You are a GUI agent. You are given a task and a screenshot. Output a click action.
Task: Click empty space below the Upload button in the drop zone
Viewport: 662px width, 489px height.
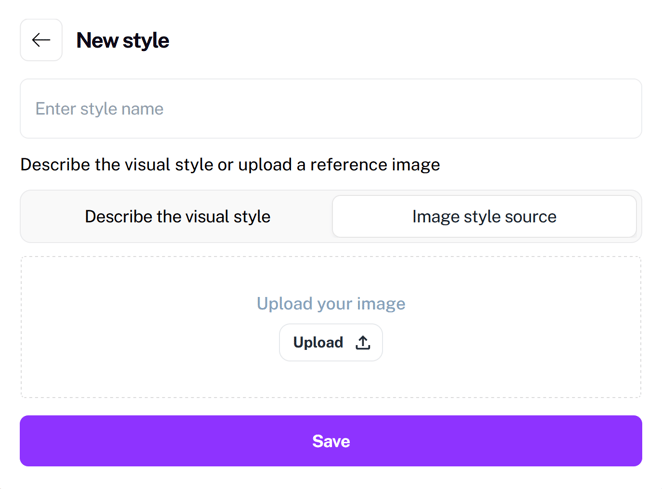[331, 379]
